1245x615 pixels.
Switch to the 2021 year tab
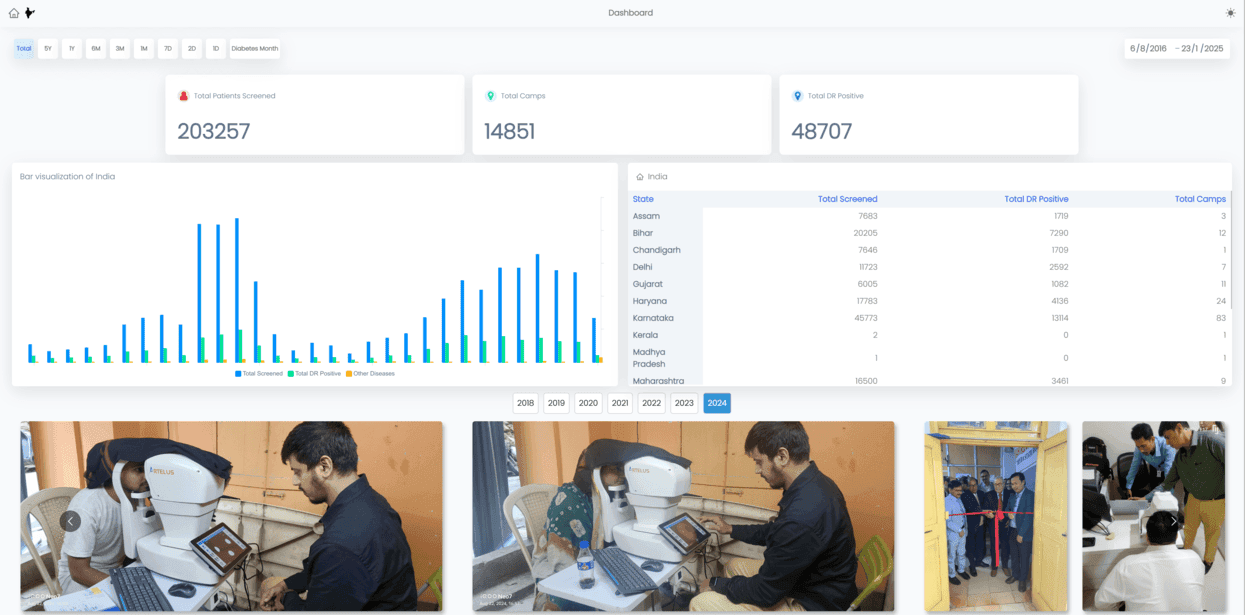click(x=620, y=403)
